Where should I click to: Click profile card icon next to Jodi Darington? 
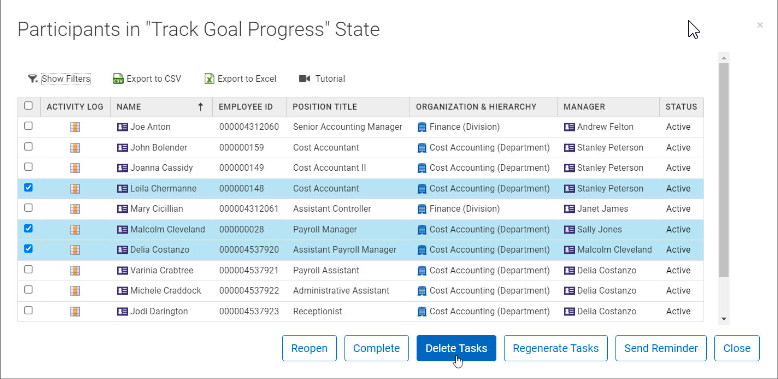click(122, 312)
